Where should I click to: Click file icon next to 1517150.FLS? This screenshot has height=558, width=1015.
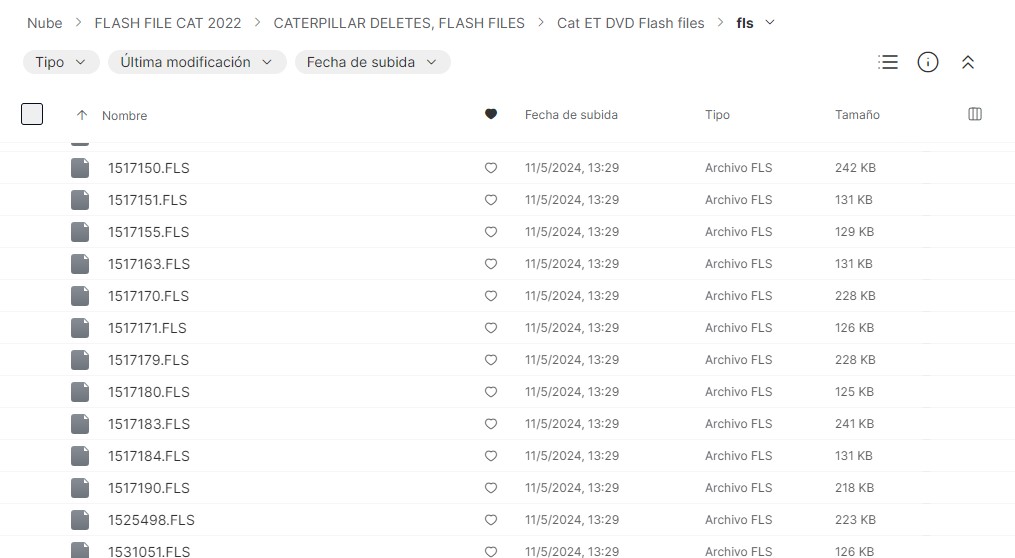pyautogui.click(x=80, y=168)
